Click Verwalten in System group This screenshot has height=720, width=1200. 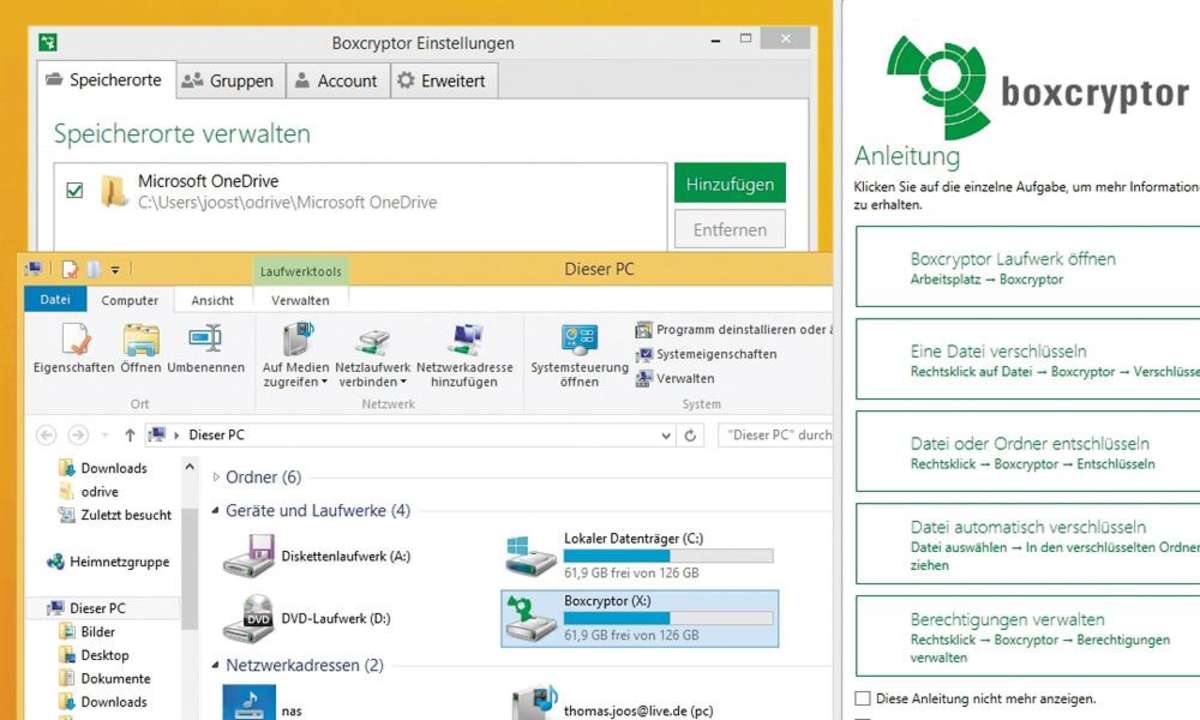pos(675,379)
